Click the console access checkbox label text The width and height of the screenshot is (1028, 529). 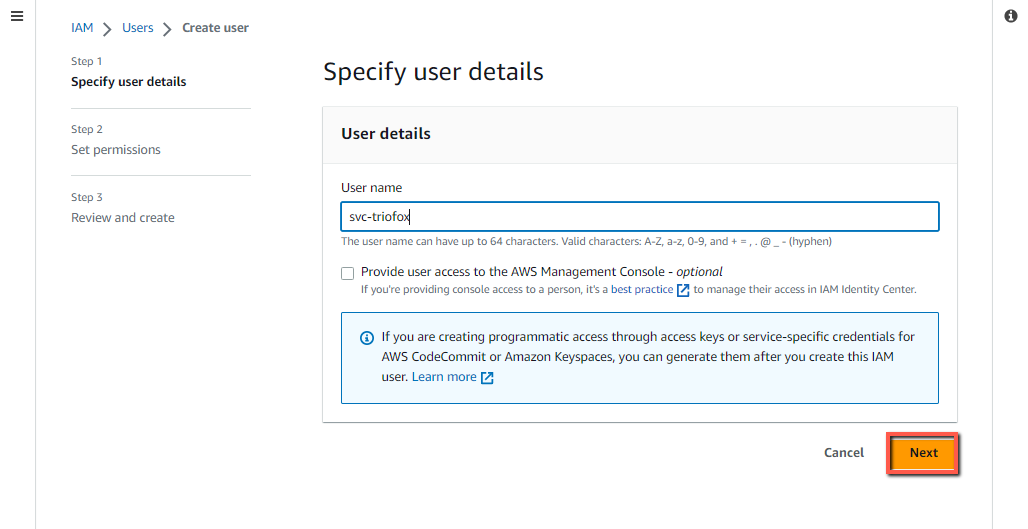coord(542,271)
